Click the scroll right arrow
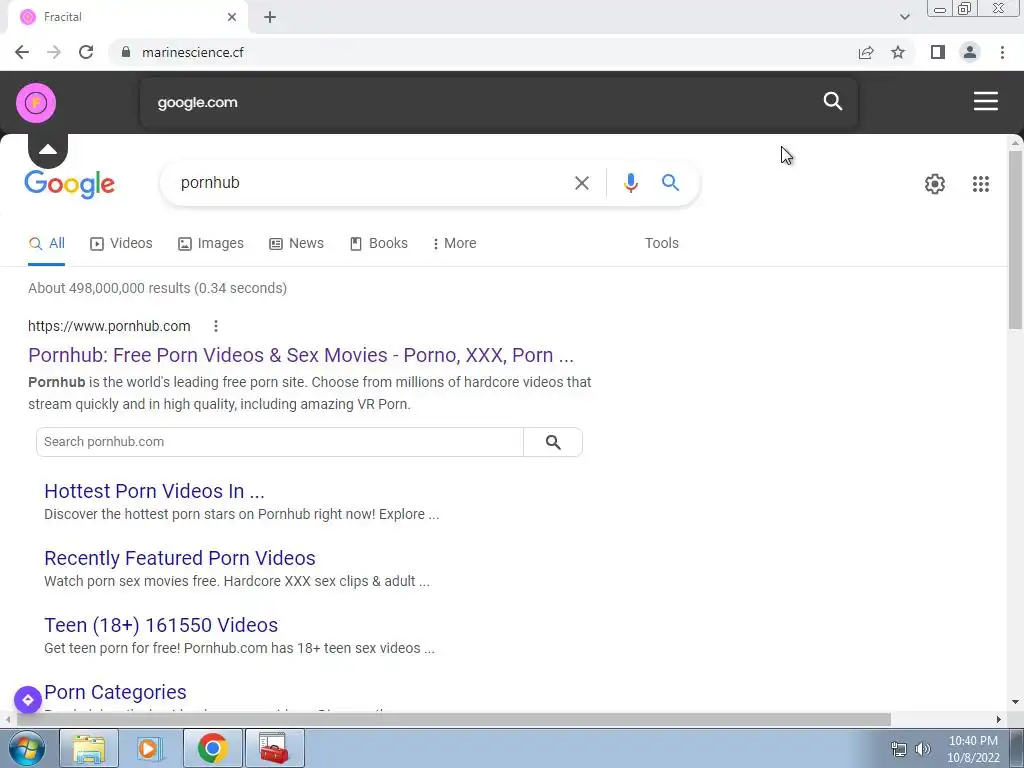 point(999,719)
